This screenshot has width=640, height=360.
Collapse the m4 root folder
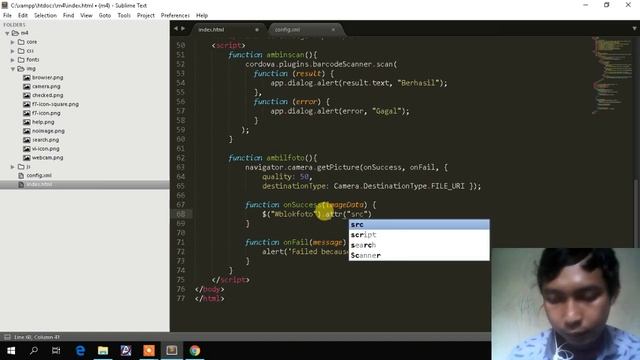point(7,33)
